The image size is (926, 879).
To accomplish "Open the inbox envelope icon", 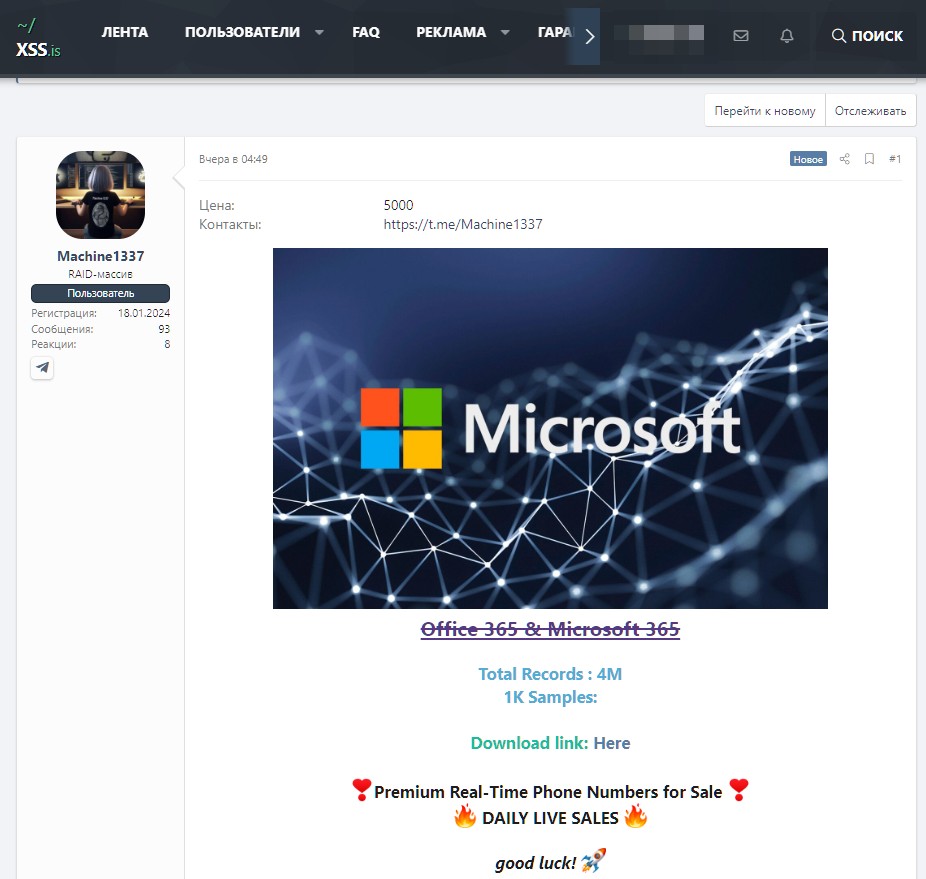I will point(740,36).
